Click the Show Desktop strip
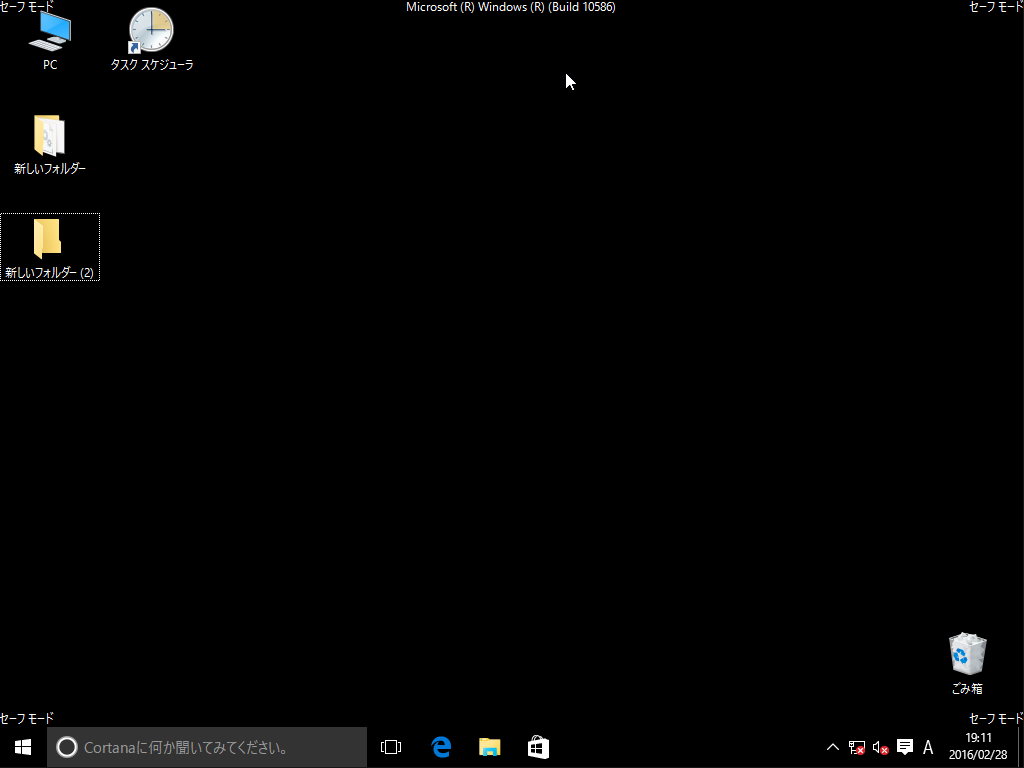This screenshot has width=1024, height=768. coord(1020,747)
